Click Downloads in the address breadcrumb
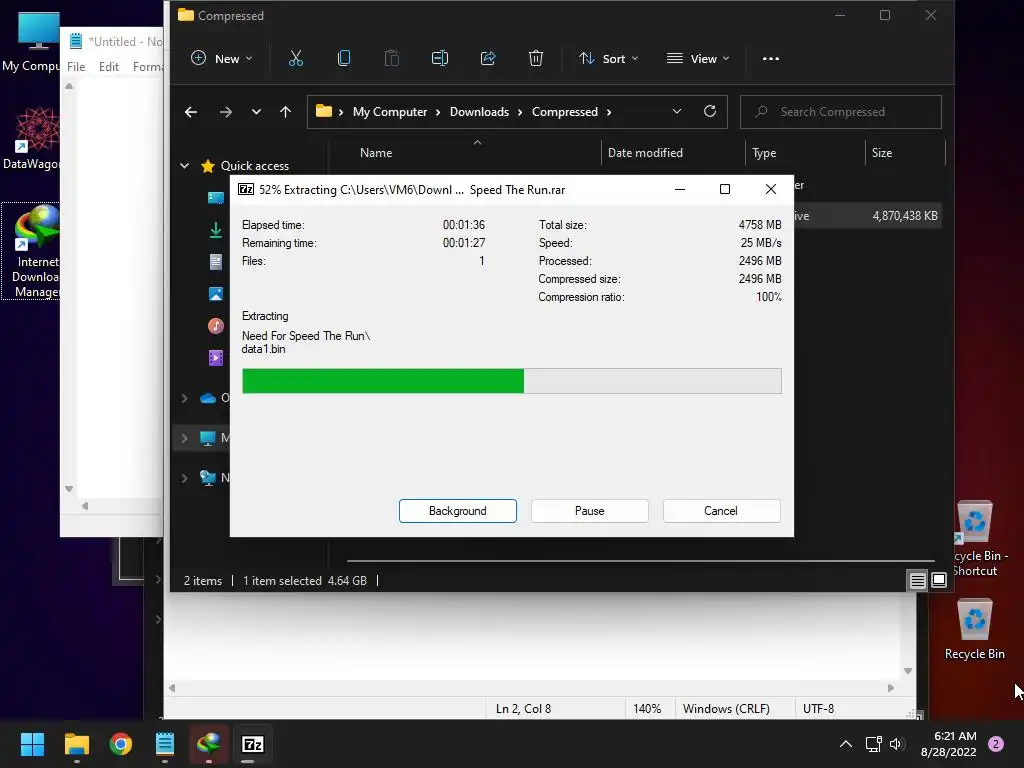 (479, 112)
